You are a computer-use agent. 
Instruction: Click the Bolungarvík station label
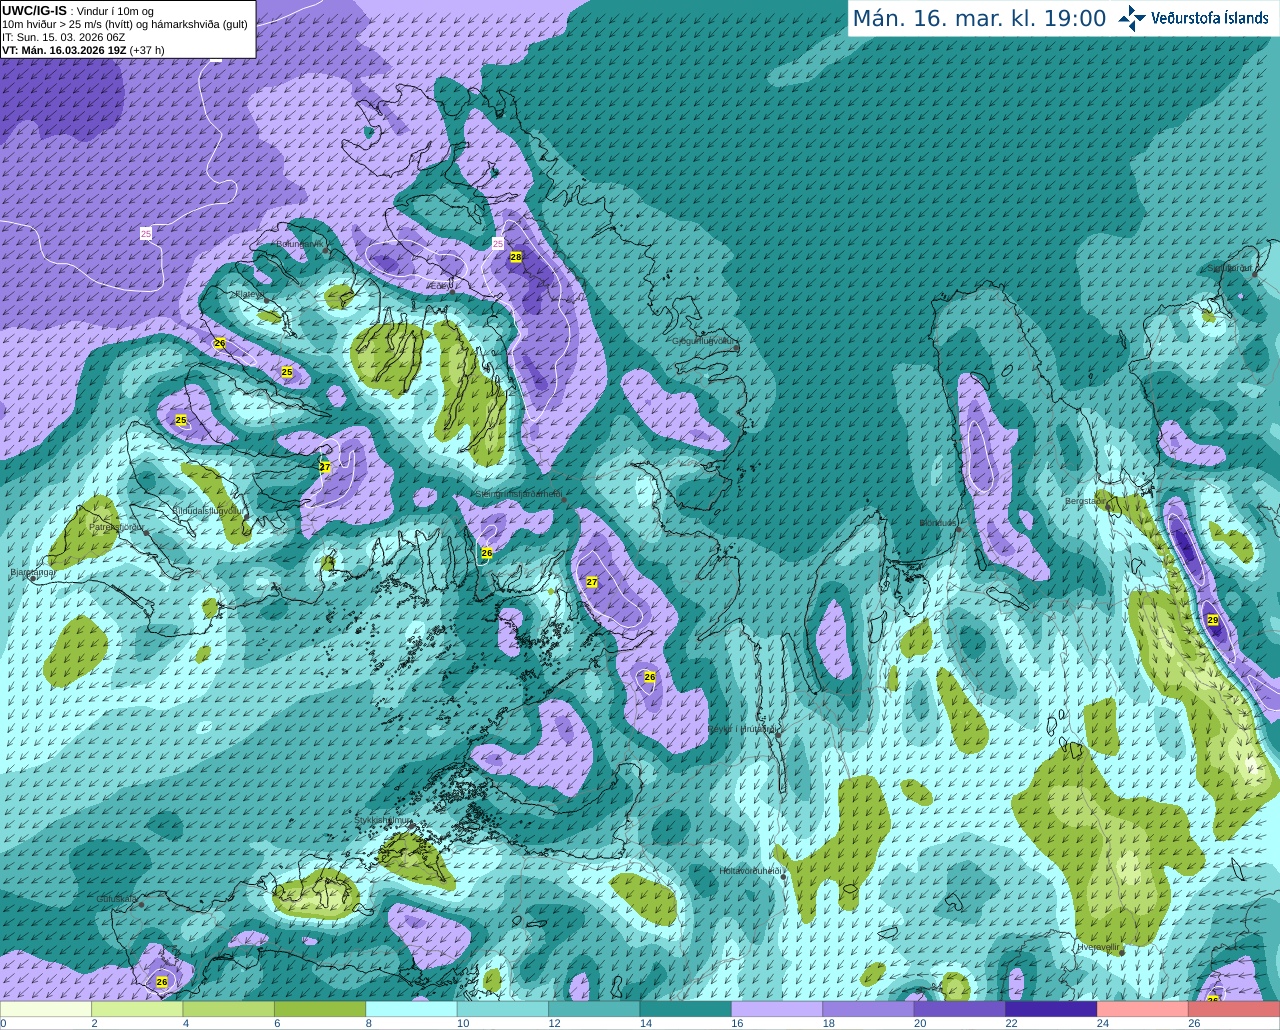tap(299, 244)
